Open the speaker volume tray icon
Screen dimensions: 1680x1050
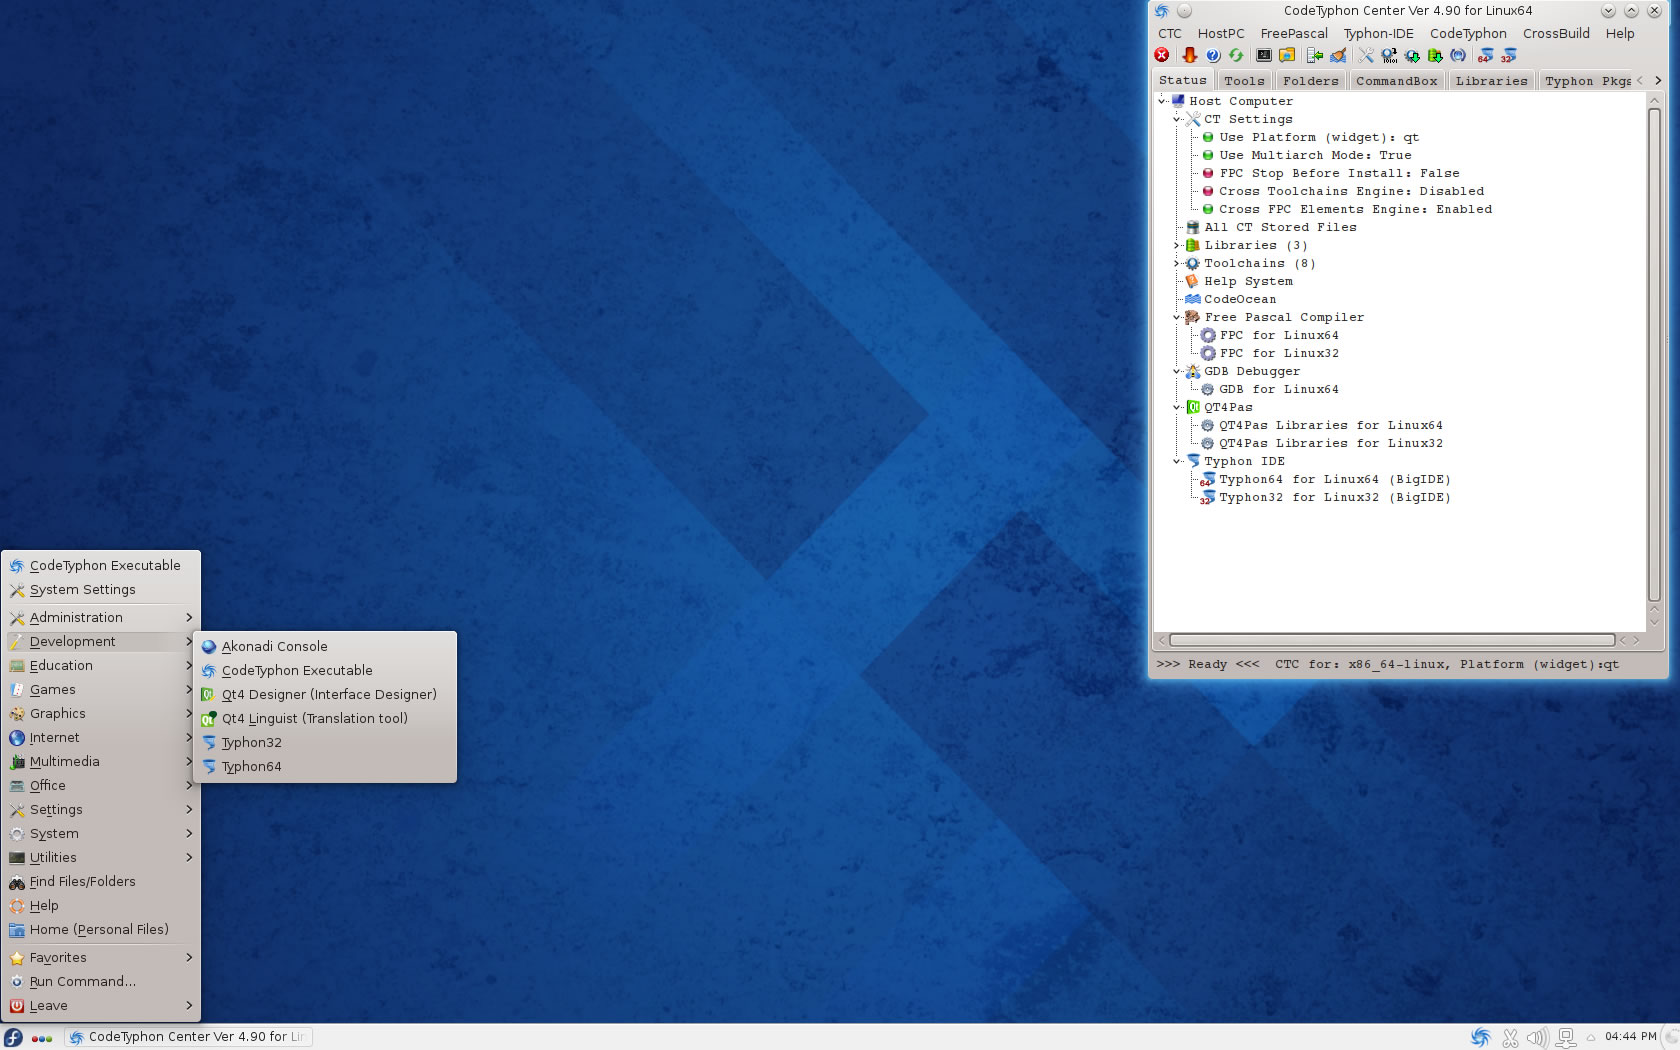pos(1538,1038)
